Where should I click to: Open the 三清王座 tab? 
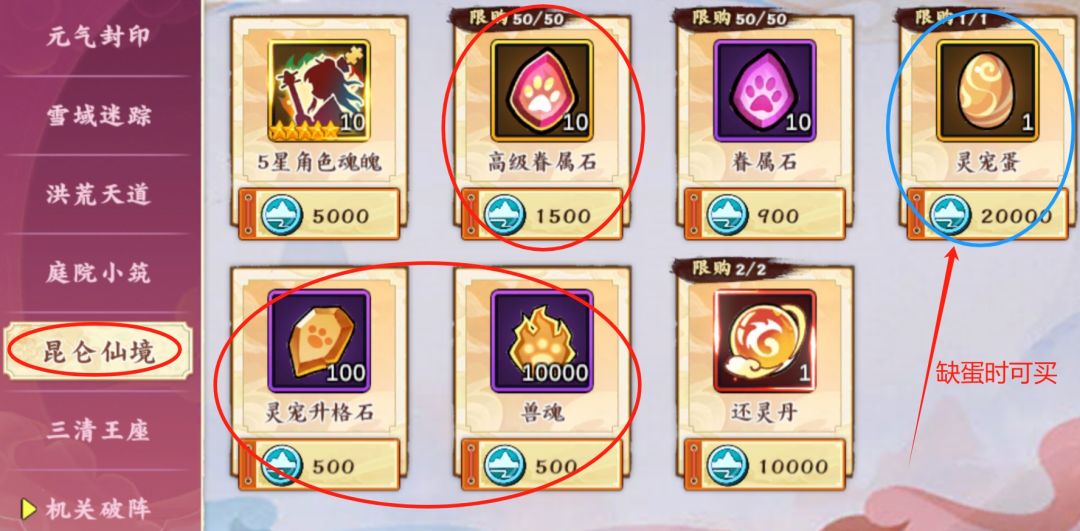[97, 430]
